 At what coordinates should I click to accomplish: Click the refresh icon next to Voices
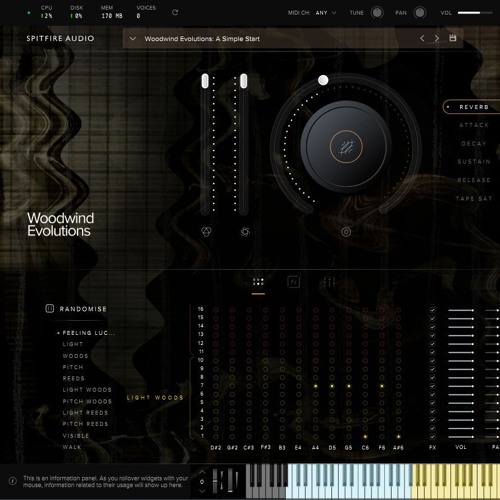pos(175,13)
